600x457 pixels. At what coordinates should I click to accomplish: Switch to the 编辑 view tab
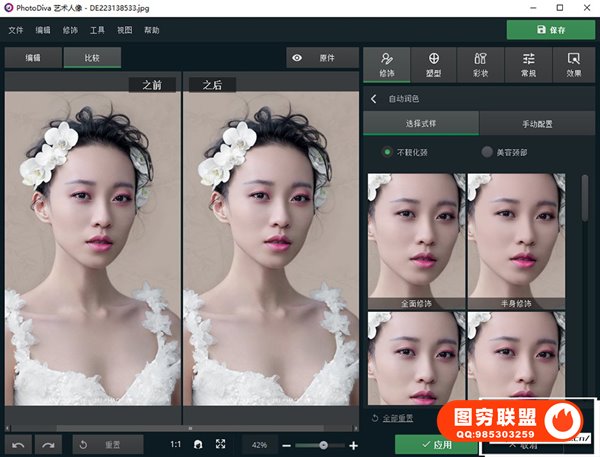pos(31,59)
